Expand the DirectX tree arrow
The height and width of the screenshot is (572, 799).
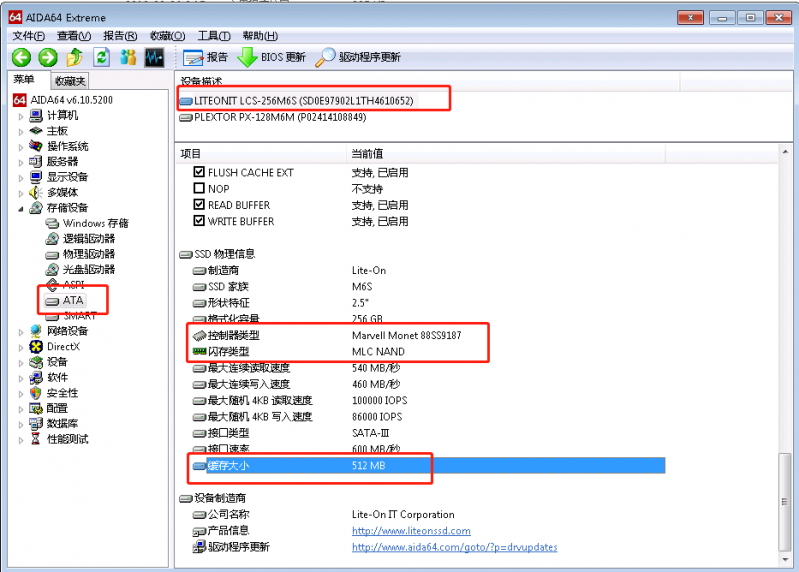pos(21,347)
